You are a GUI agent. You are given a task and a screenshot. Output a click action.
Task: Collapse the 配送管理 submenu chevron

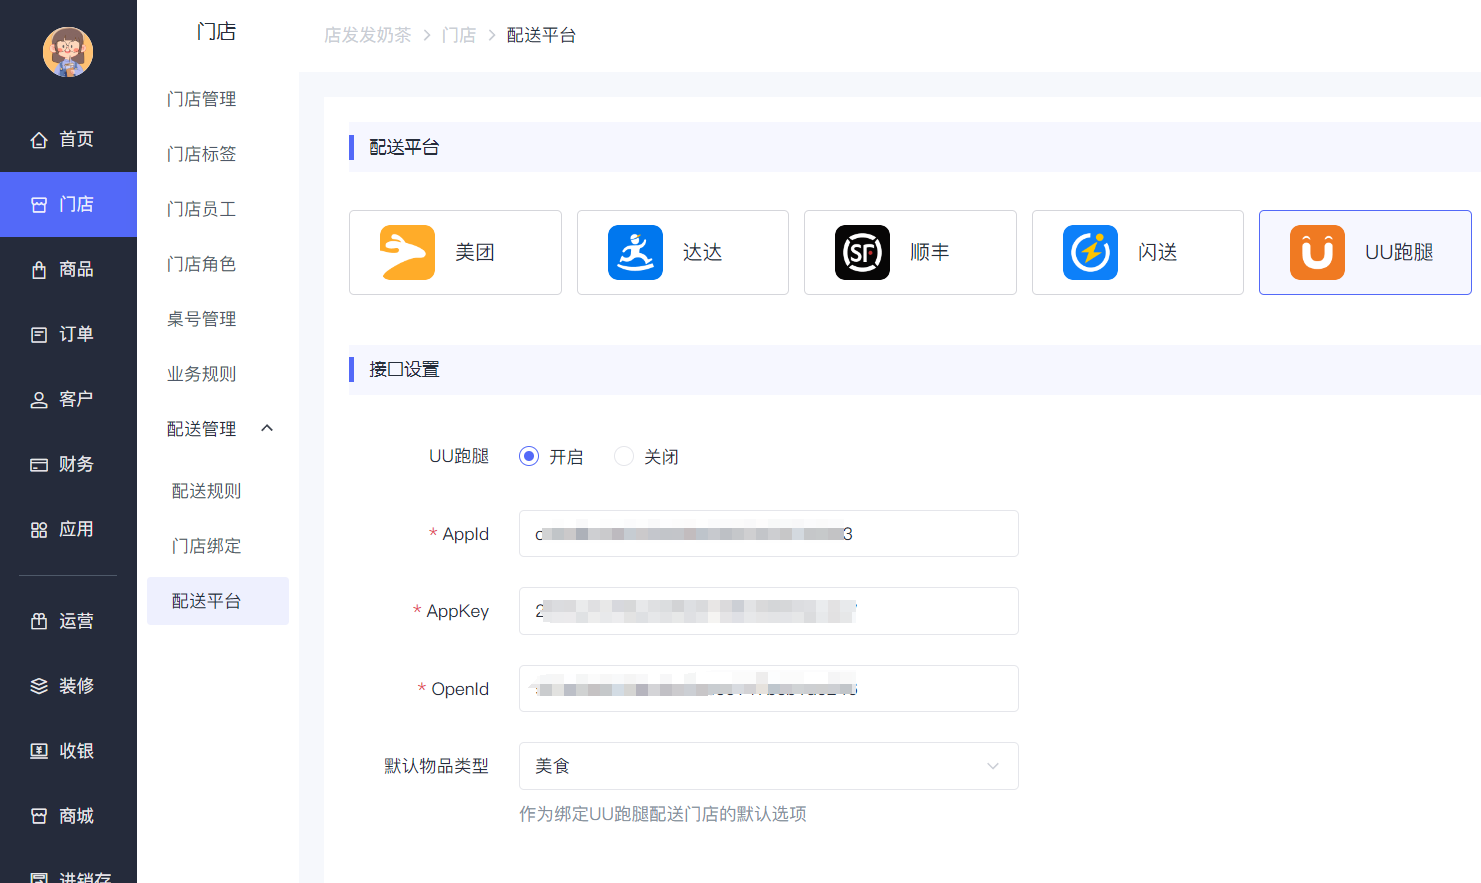pos(267,428)
